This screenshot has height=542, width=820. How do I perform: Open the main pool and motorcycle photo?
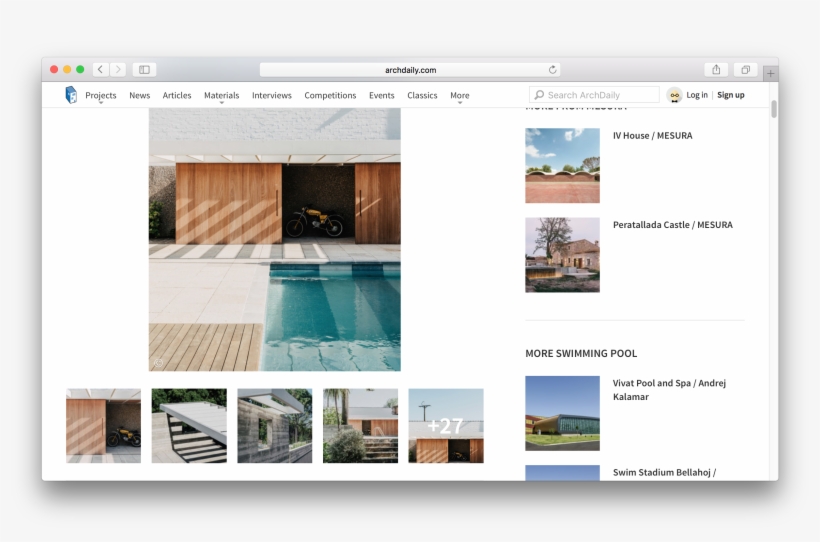[x=275, y=240]
